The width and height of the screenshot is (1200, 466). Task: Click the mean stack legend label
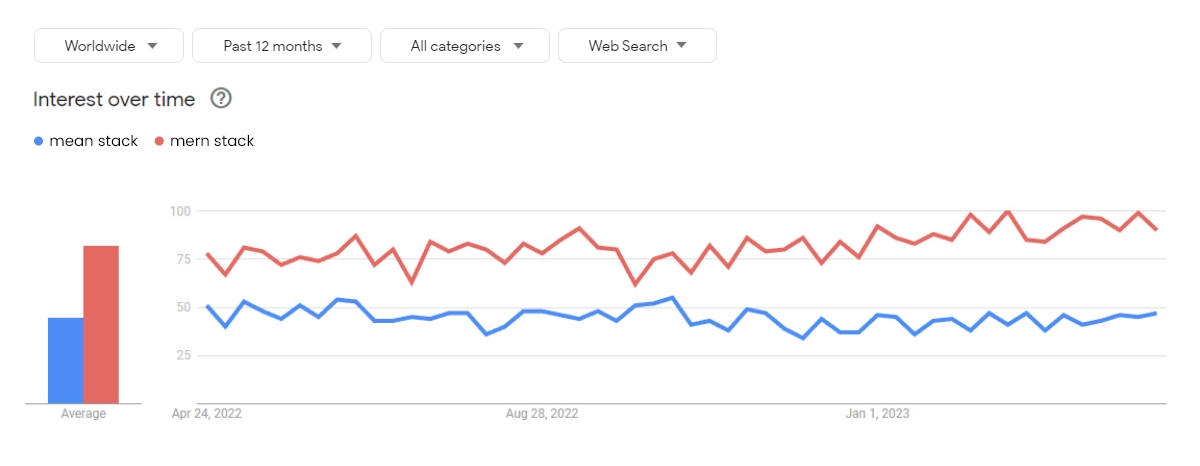[x=94, y=141]
